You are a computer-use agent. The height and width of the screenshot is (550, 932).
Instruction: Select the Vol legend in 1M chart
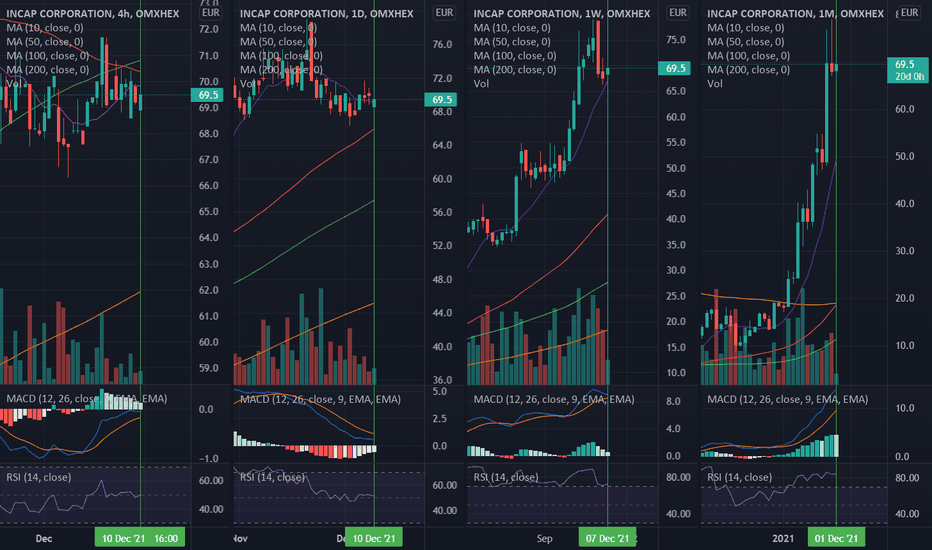pos(714,84)
